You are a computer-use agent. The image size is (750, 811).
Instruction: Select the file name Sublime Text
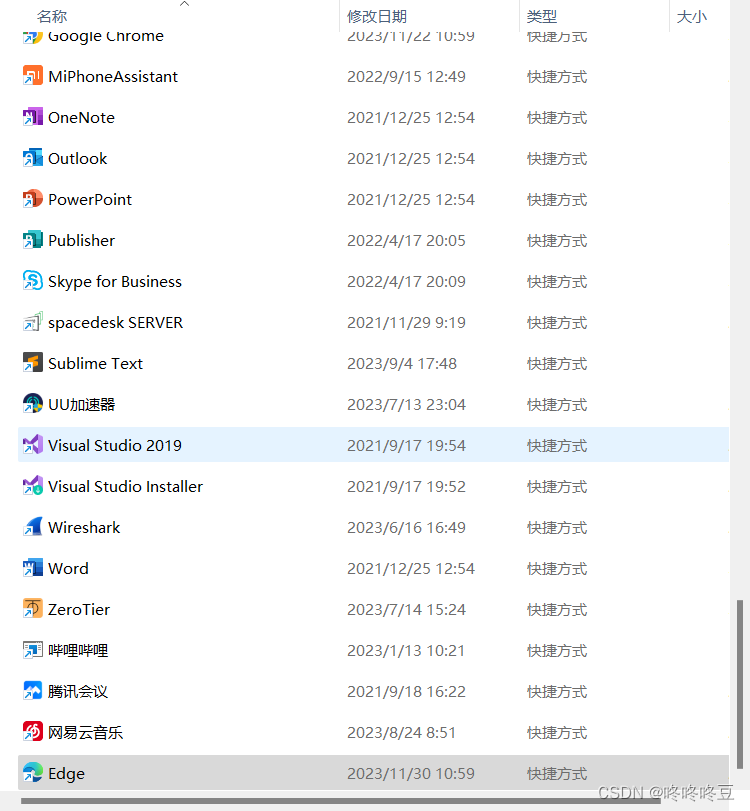95,363
